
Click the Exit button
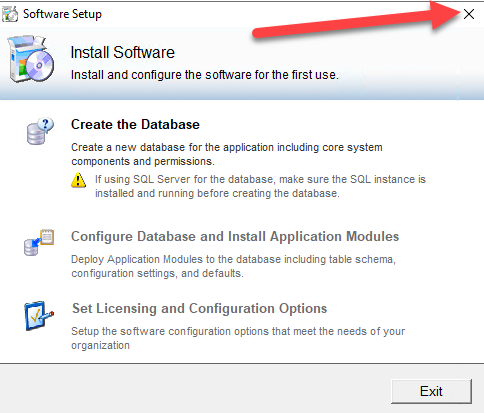coord(431,391)
